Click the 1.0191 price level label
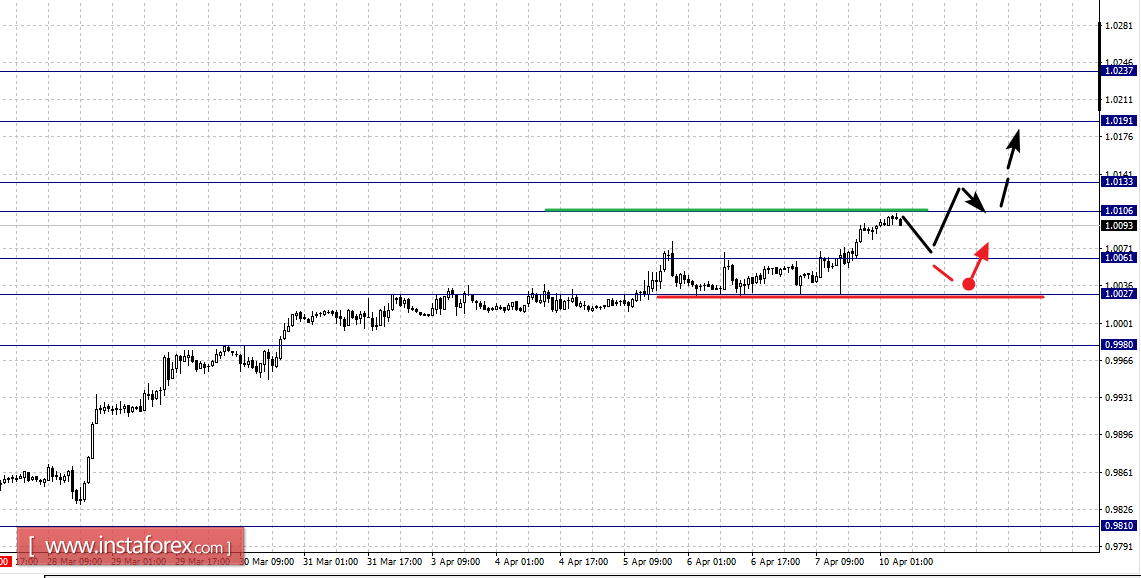This screenshot has height=578, width=1141. 1118,121
